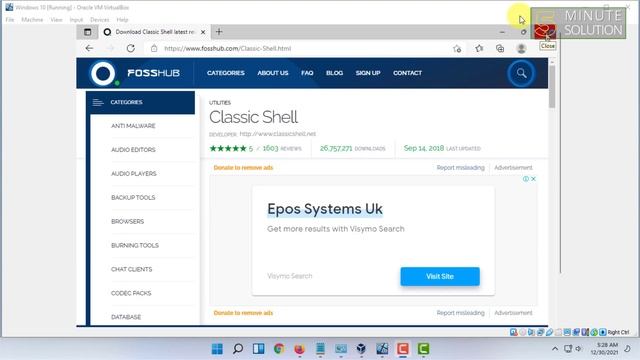Screen dimensions: 640x360
Task: Select Codec Packs category
Action: click(131, 293)
